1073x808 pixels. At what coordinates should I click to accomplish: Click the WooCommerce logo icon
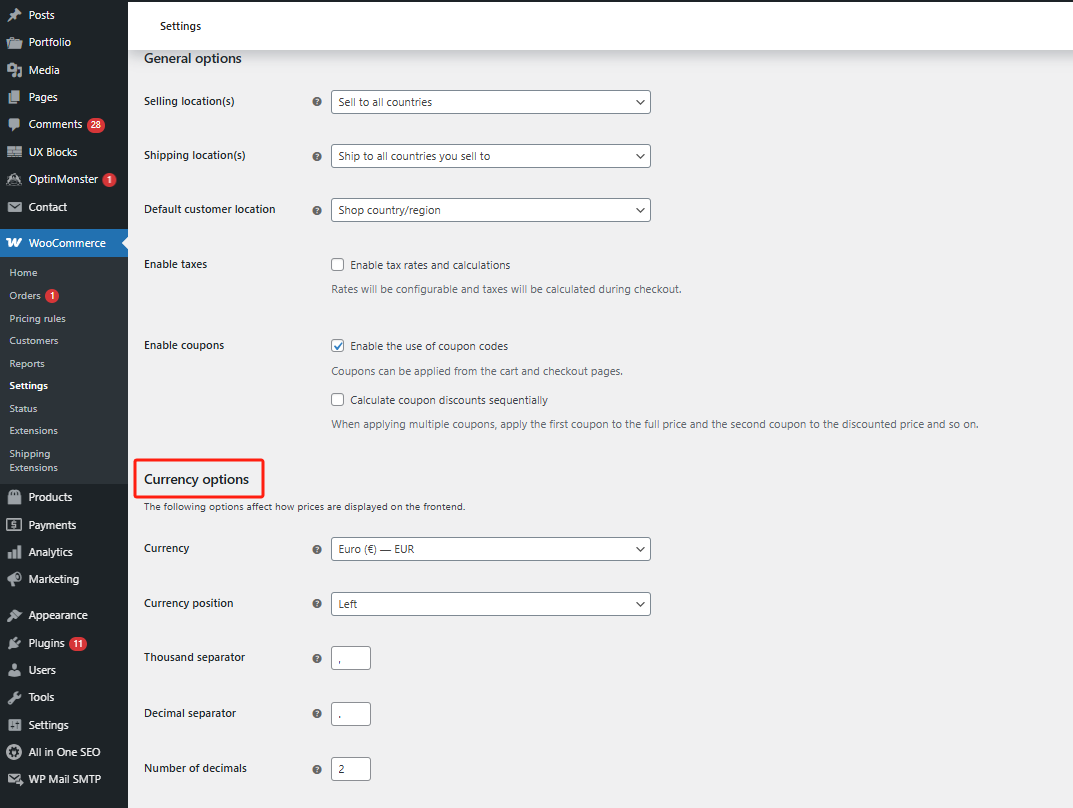click(14, 243)
